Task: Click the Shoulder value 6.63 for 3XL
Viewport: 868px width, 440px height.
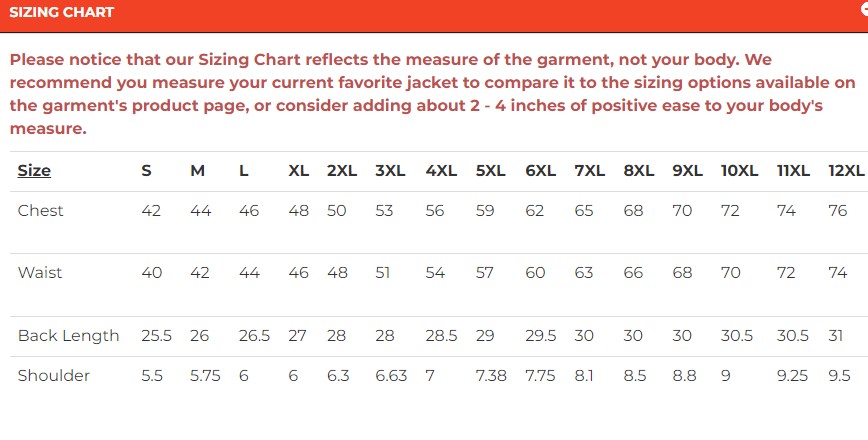Action: pos(391,375)
